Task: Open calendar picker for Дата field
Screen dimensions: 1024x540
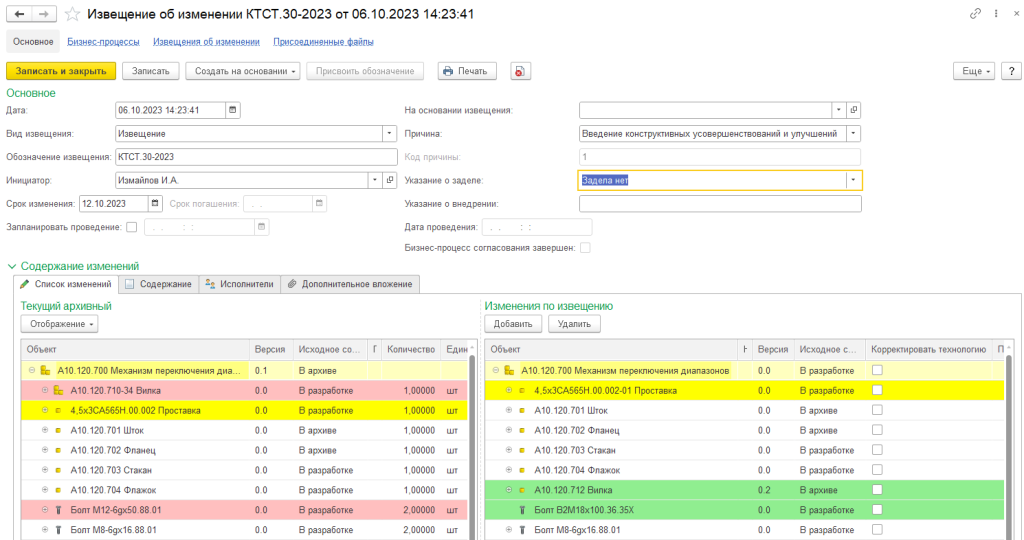Action: tap(233, 110)
